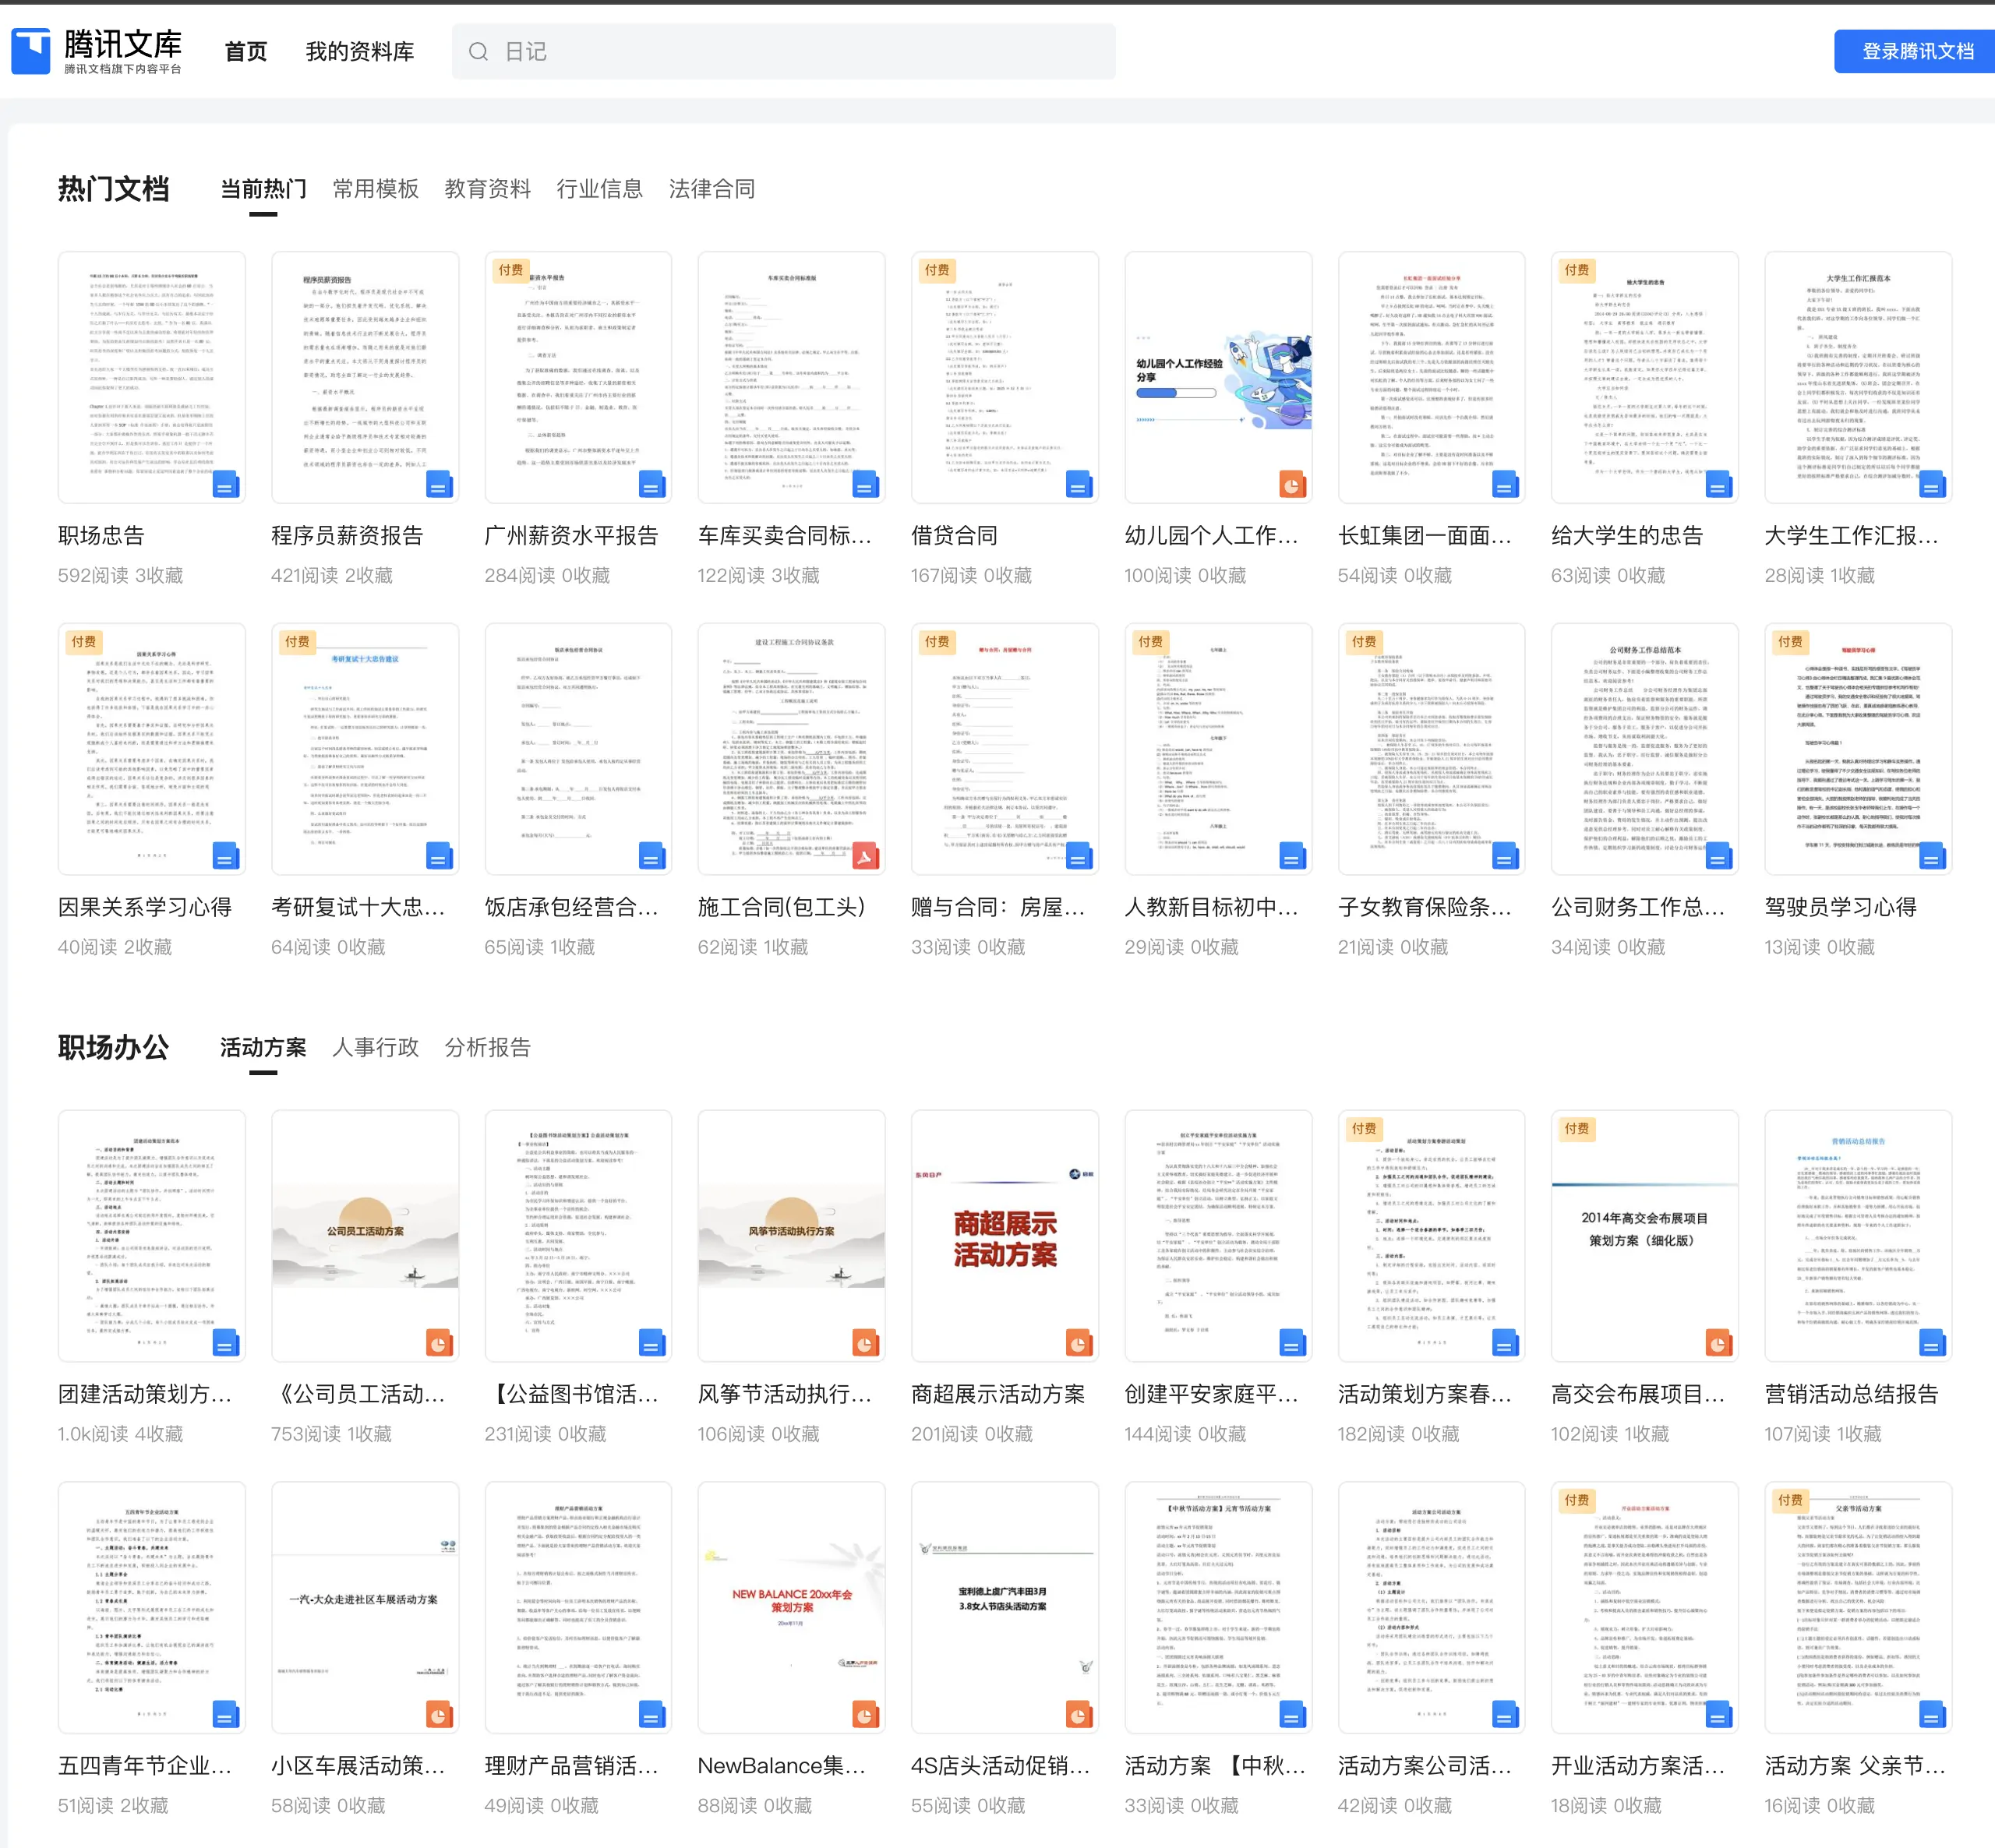Switch to the 常用模板 tab
The image size is (1995, 1848).
376,189
